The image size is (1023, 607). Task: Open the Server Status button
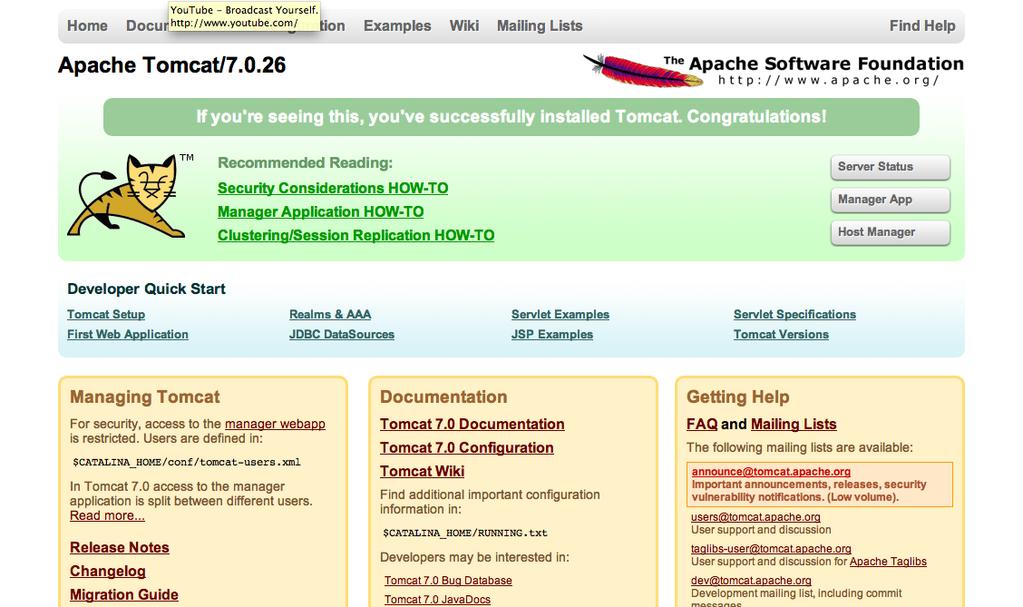[890, 167]
